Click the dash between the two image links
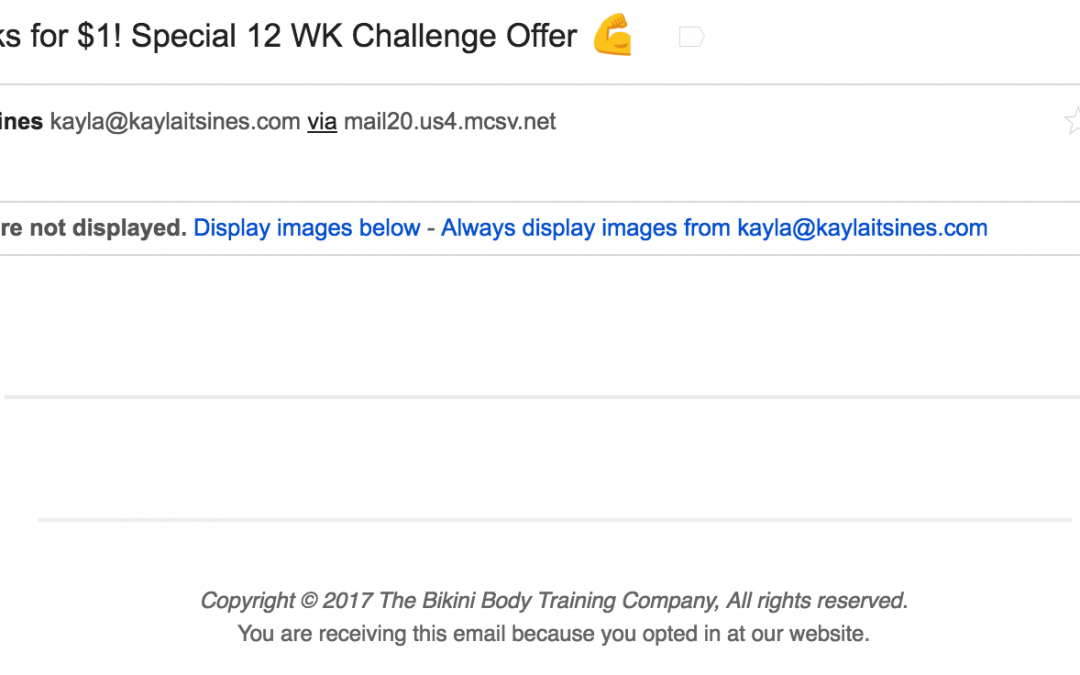Screen dimensions: 1080x675 pos(430,229)
